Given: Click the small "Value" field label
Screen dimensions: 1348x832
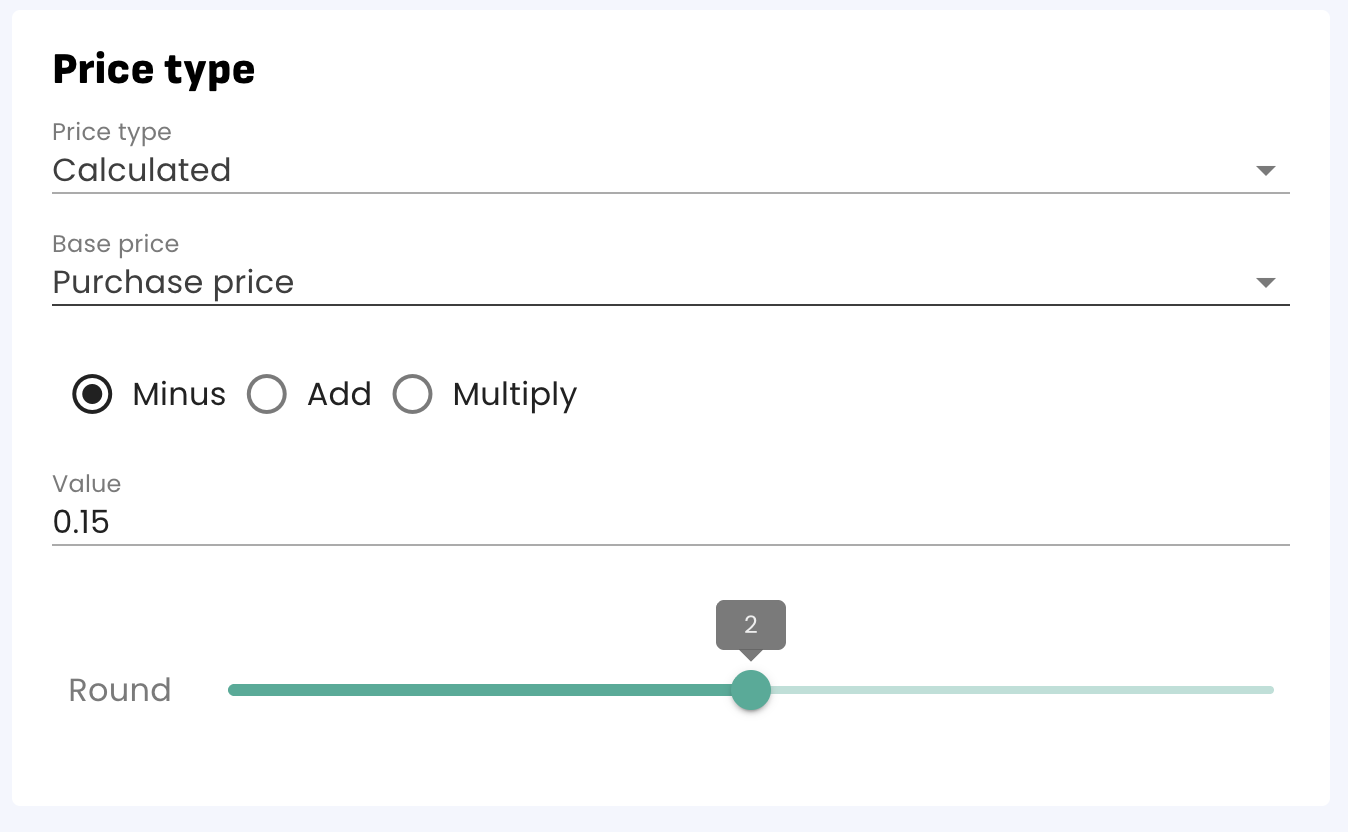Looking at the screenshot, I should coord(86,484).
